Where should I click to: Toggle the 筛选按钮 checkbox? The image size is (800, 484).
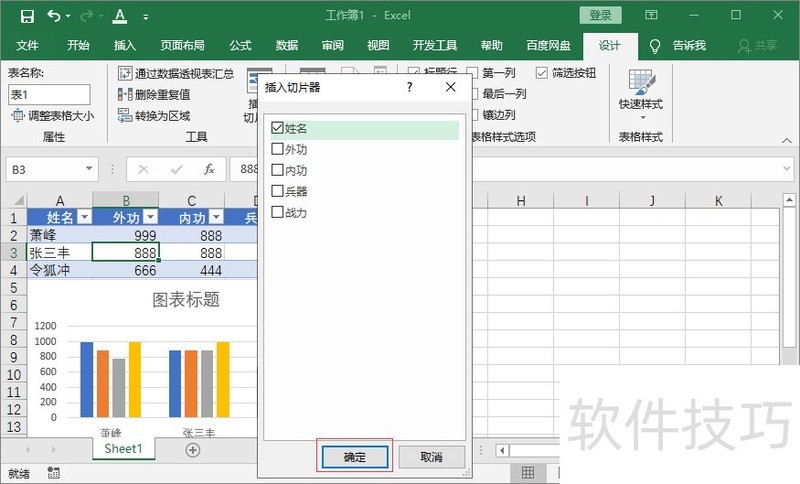click(x=541, y=73)
